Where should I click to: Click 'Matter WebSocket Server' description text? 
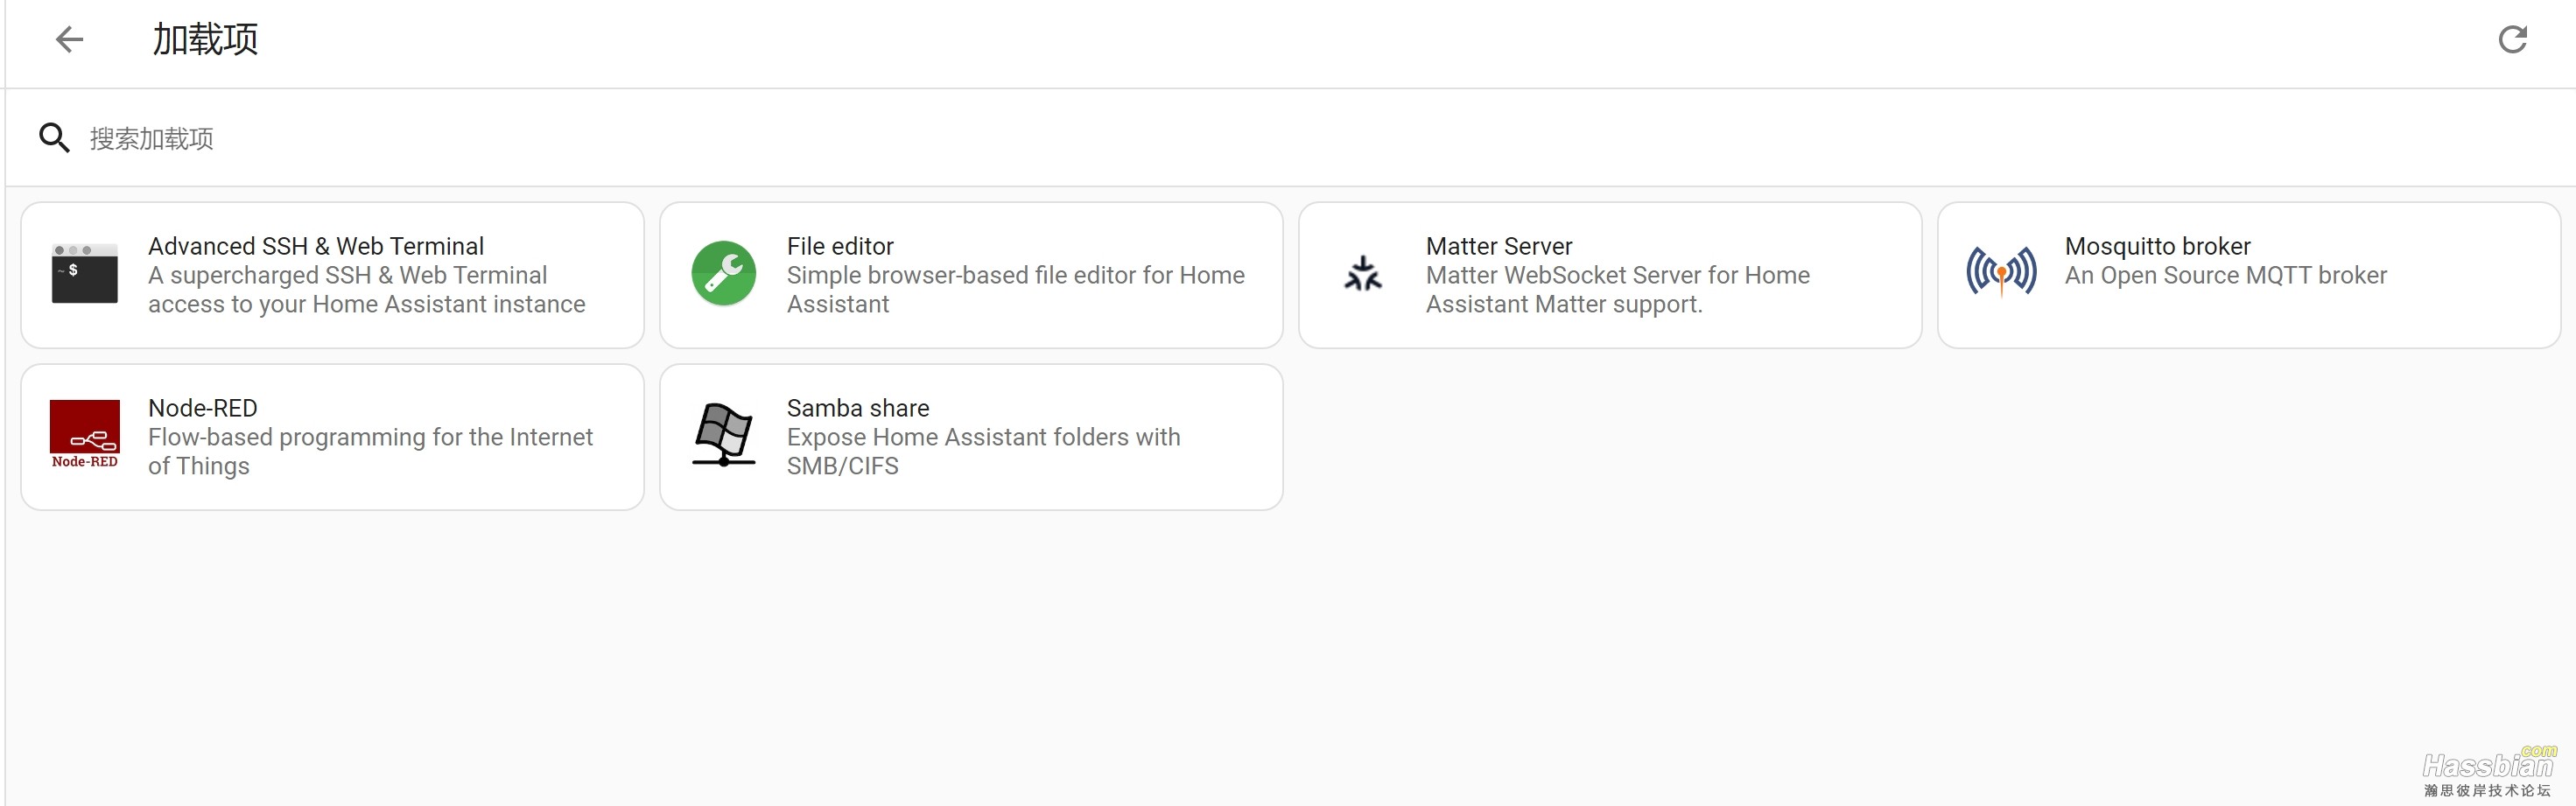[x=1618, y=290]
